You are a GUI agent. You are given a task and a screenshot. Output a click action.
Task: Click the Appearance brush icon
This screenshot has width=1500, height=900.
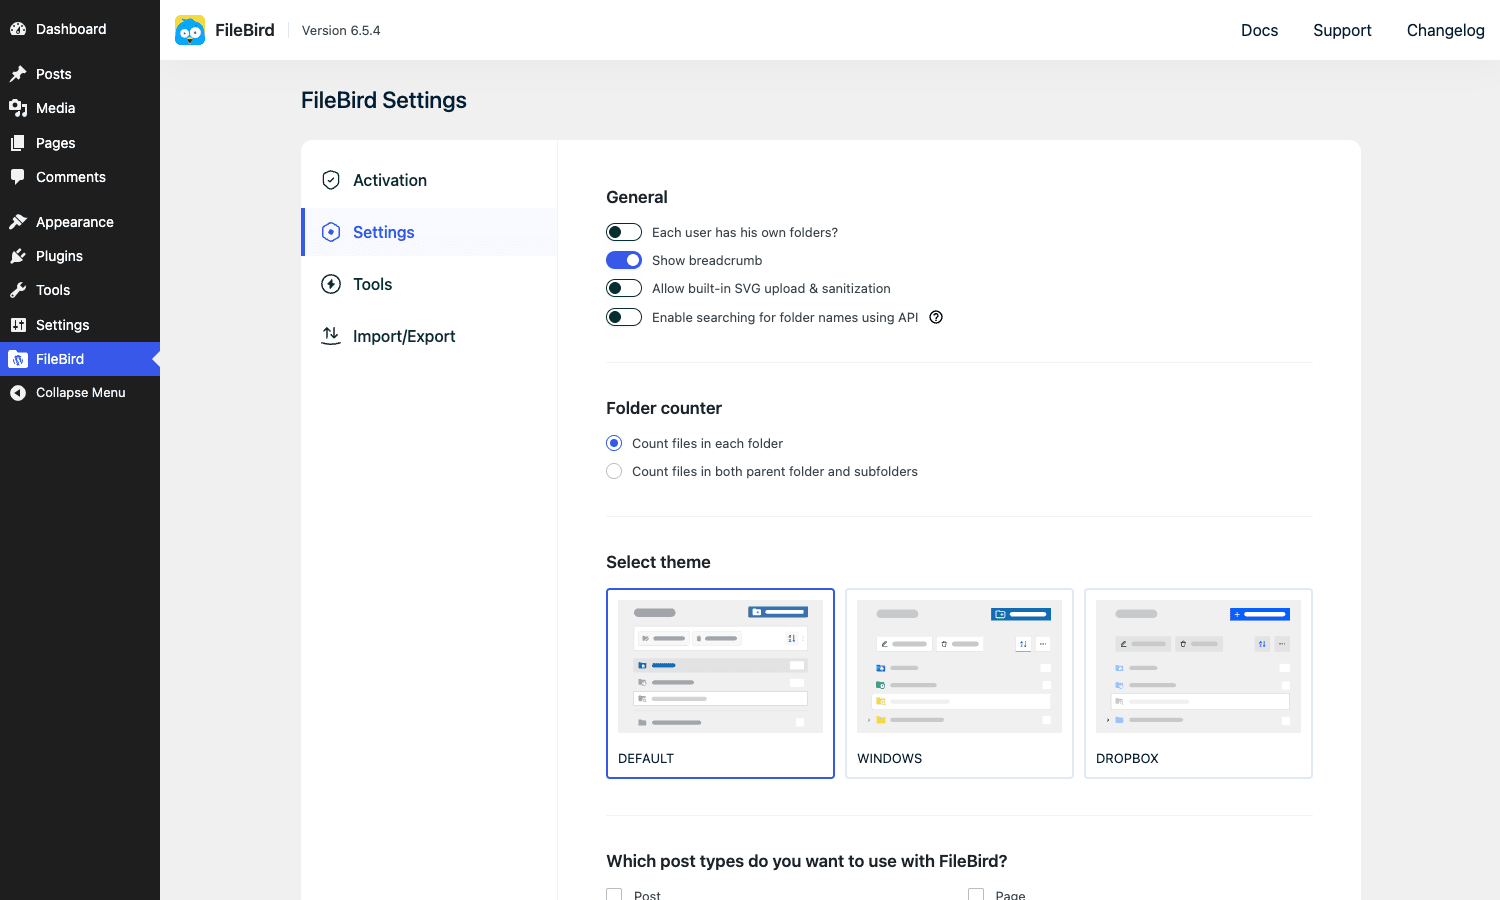point(18,222)
